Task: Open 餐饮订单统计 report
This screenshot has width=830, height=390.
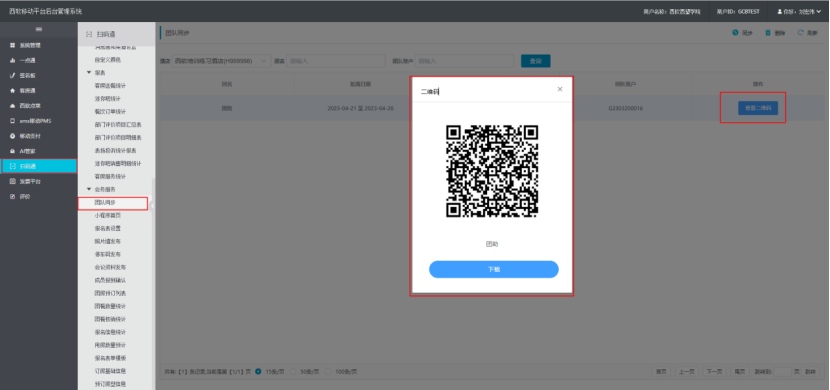Action: click(110, 112)
